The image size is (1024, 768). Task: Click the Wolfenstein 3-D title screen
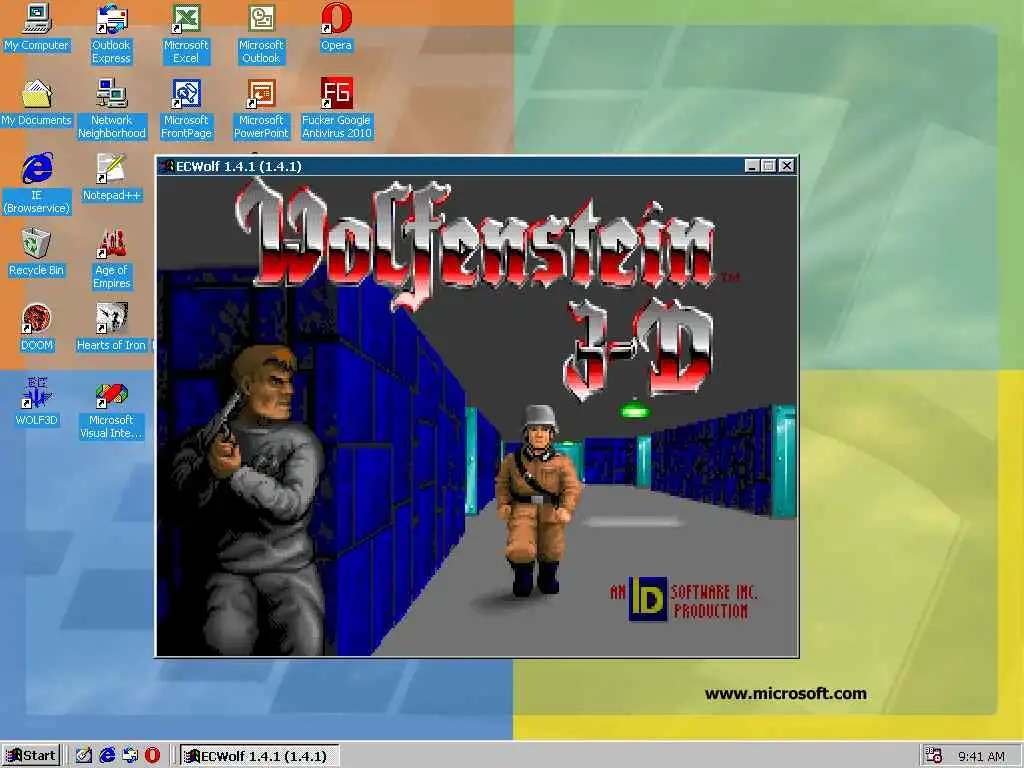click(x=477, y=416)
